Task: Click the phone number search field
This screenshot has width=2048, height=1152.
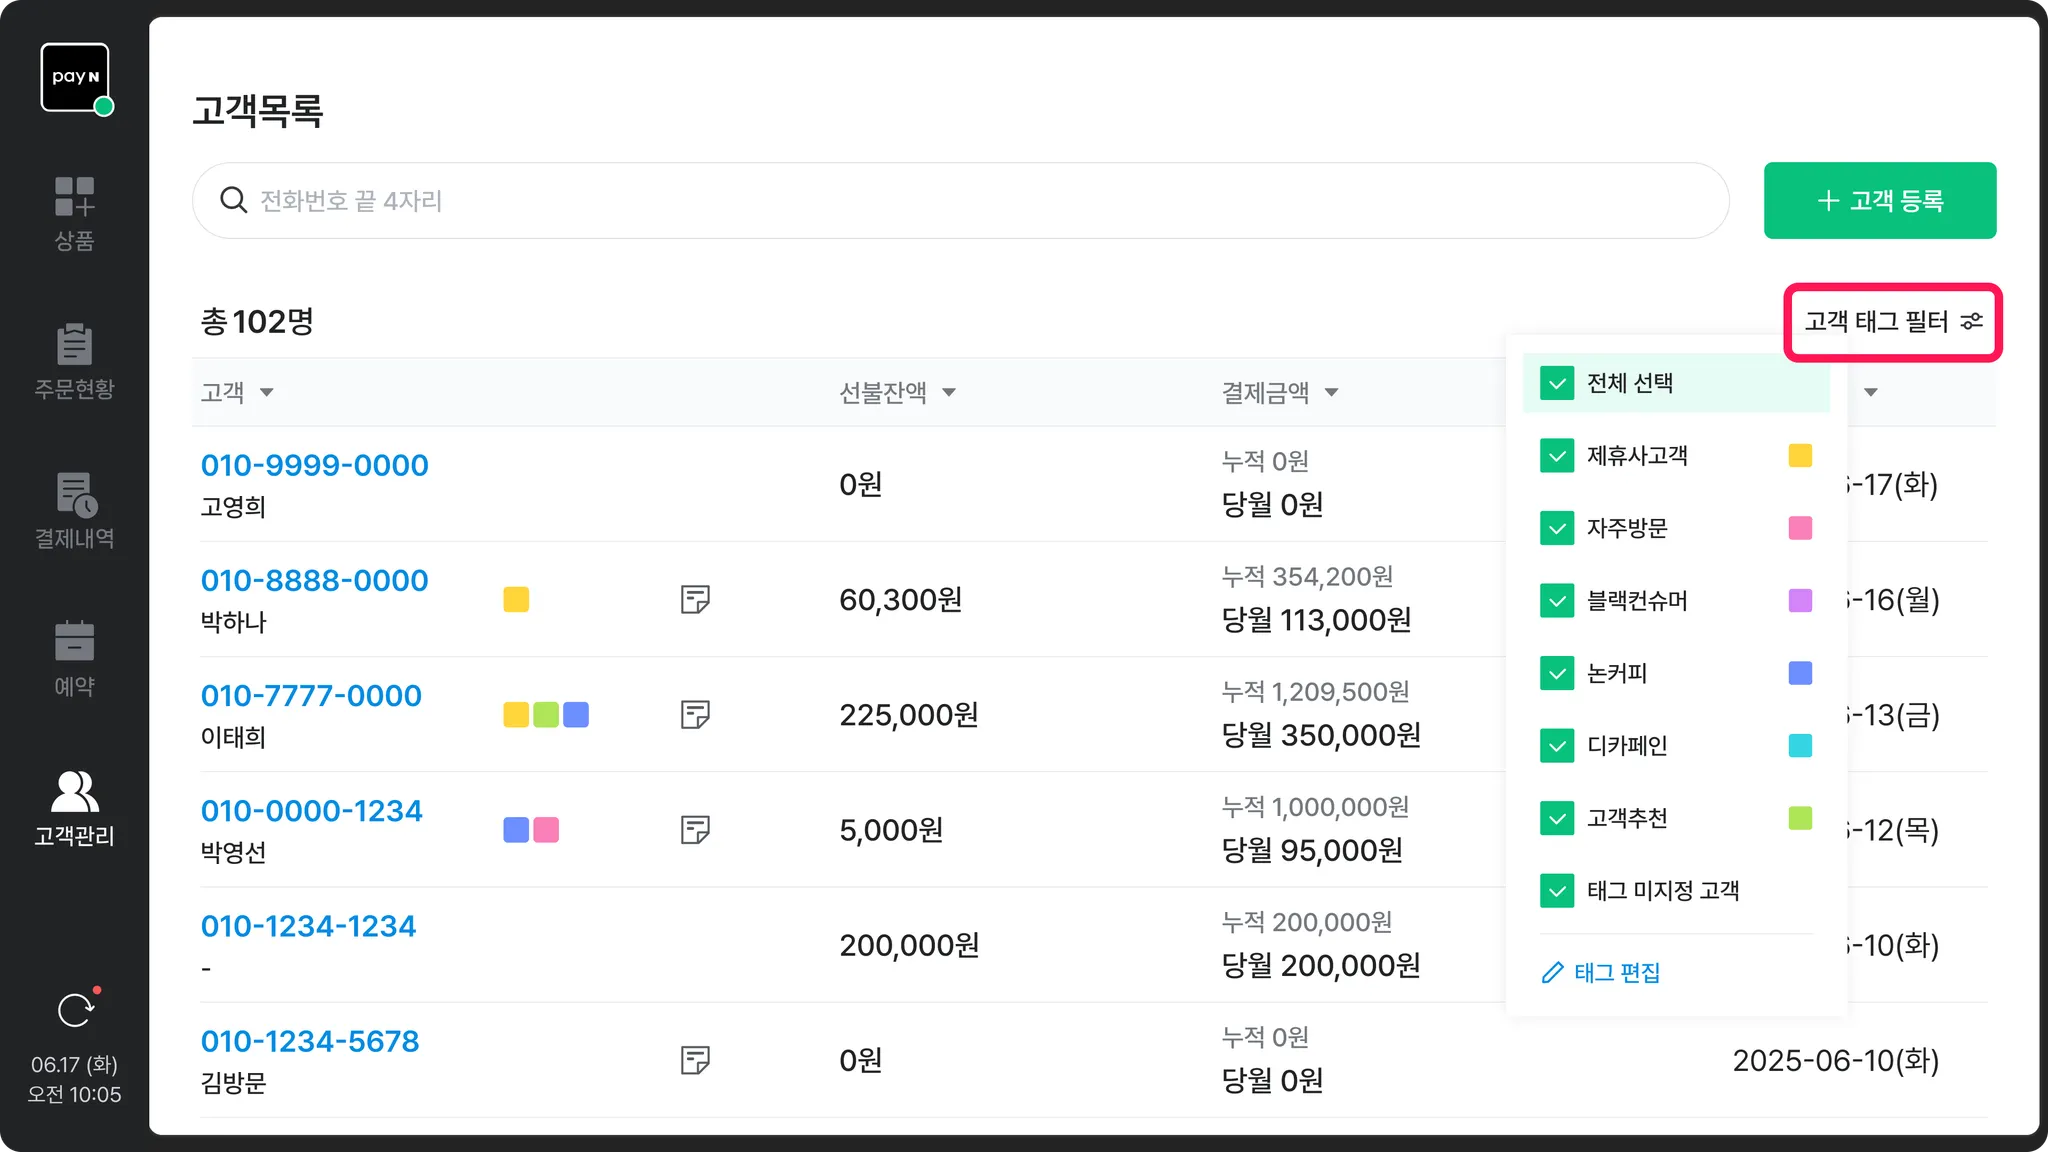Action: [960, 201]
